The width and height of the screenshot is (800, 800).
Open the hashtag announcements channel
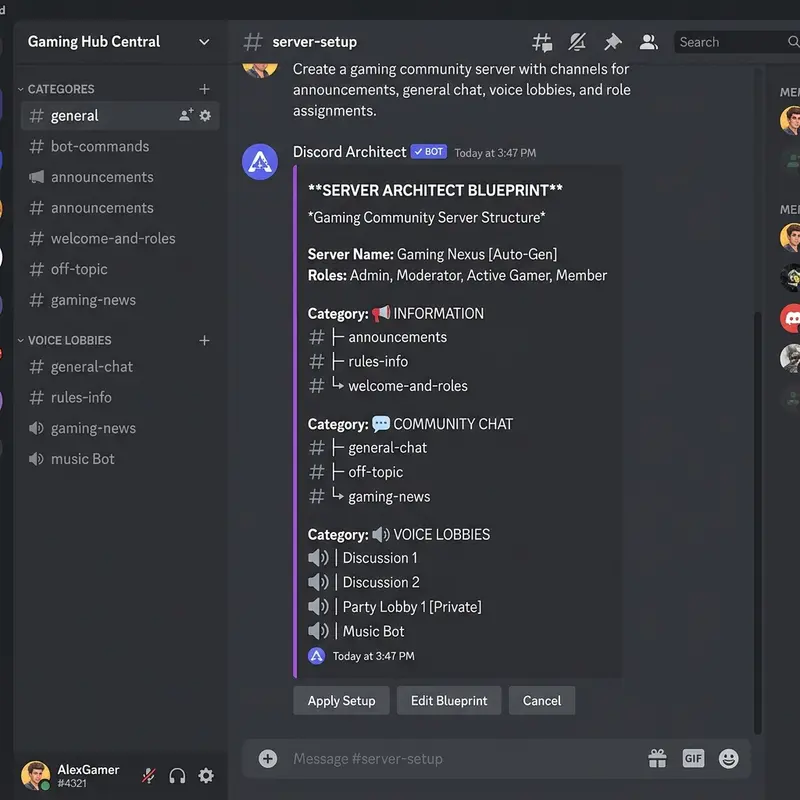click(x=120, y=208)
